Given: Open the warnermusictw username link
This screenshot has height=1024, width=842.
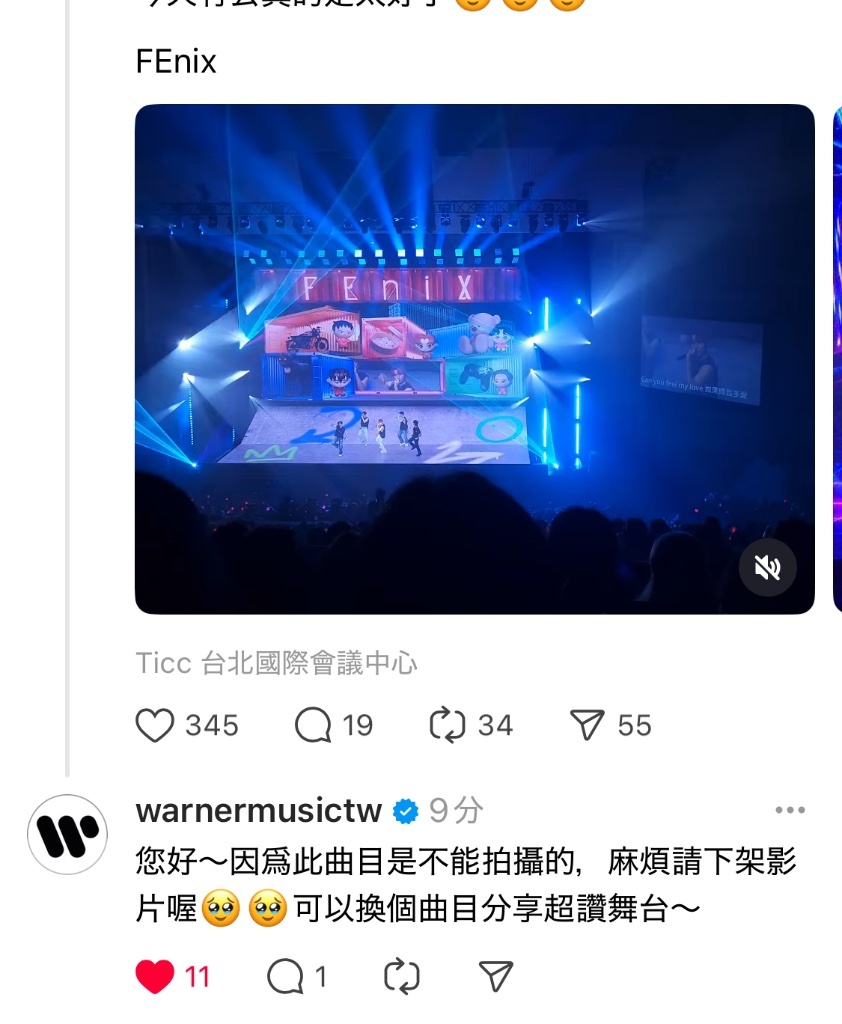Looking at the screenshot, I should (x=259, y=810).
